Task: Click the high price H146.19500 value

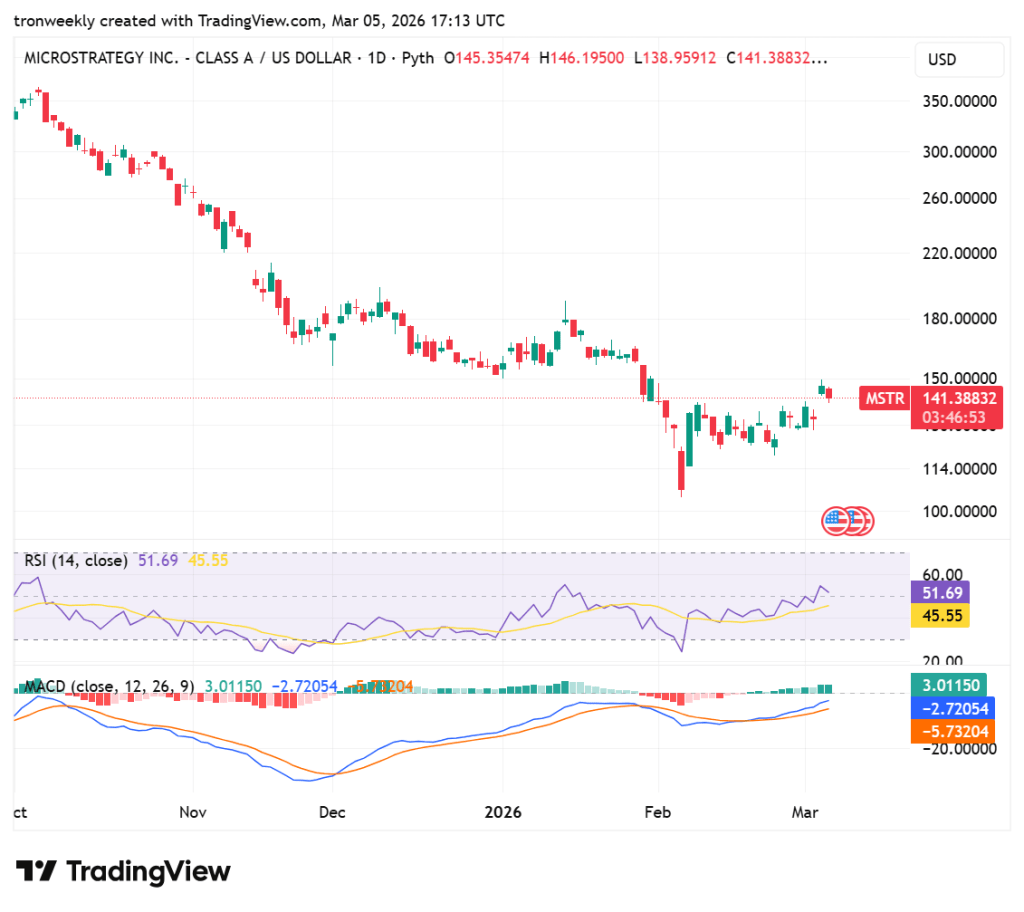Action: (x=581, y=58)
